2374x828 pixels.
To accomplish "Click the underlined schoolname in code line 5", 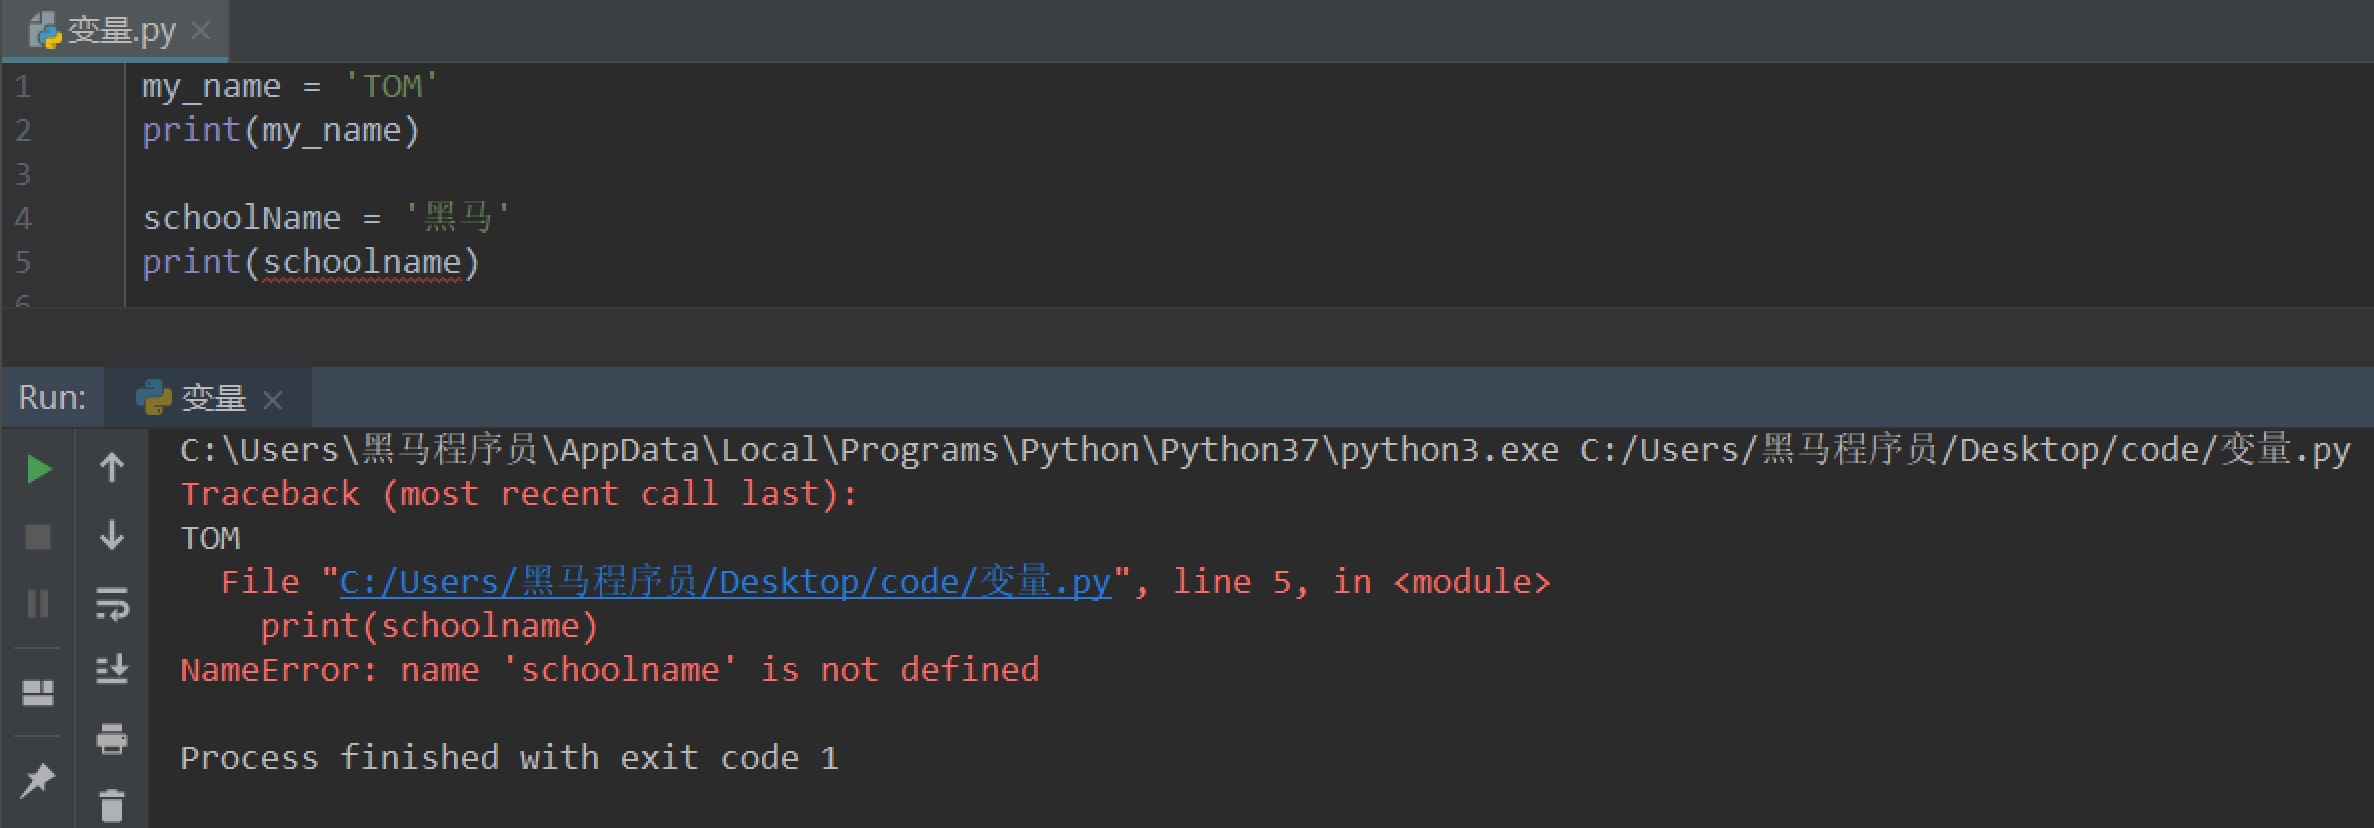I will (362, 262).
